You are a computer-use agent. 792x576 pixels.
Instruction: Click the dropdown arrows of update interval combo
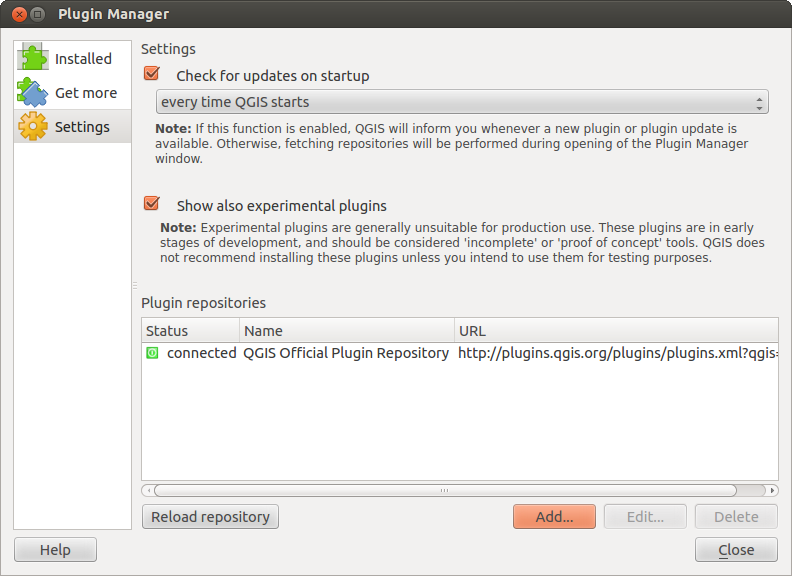tap(760, 102)
